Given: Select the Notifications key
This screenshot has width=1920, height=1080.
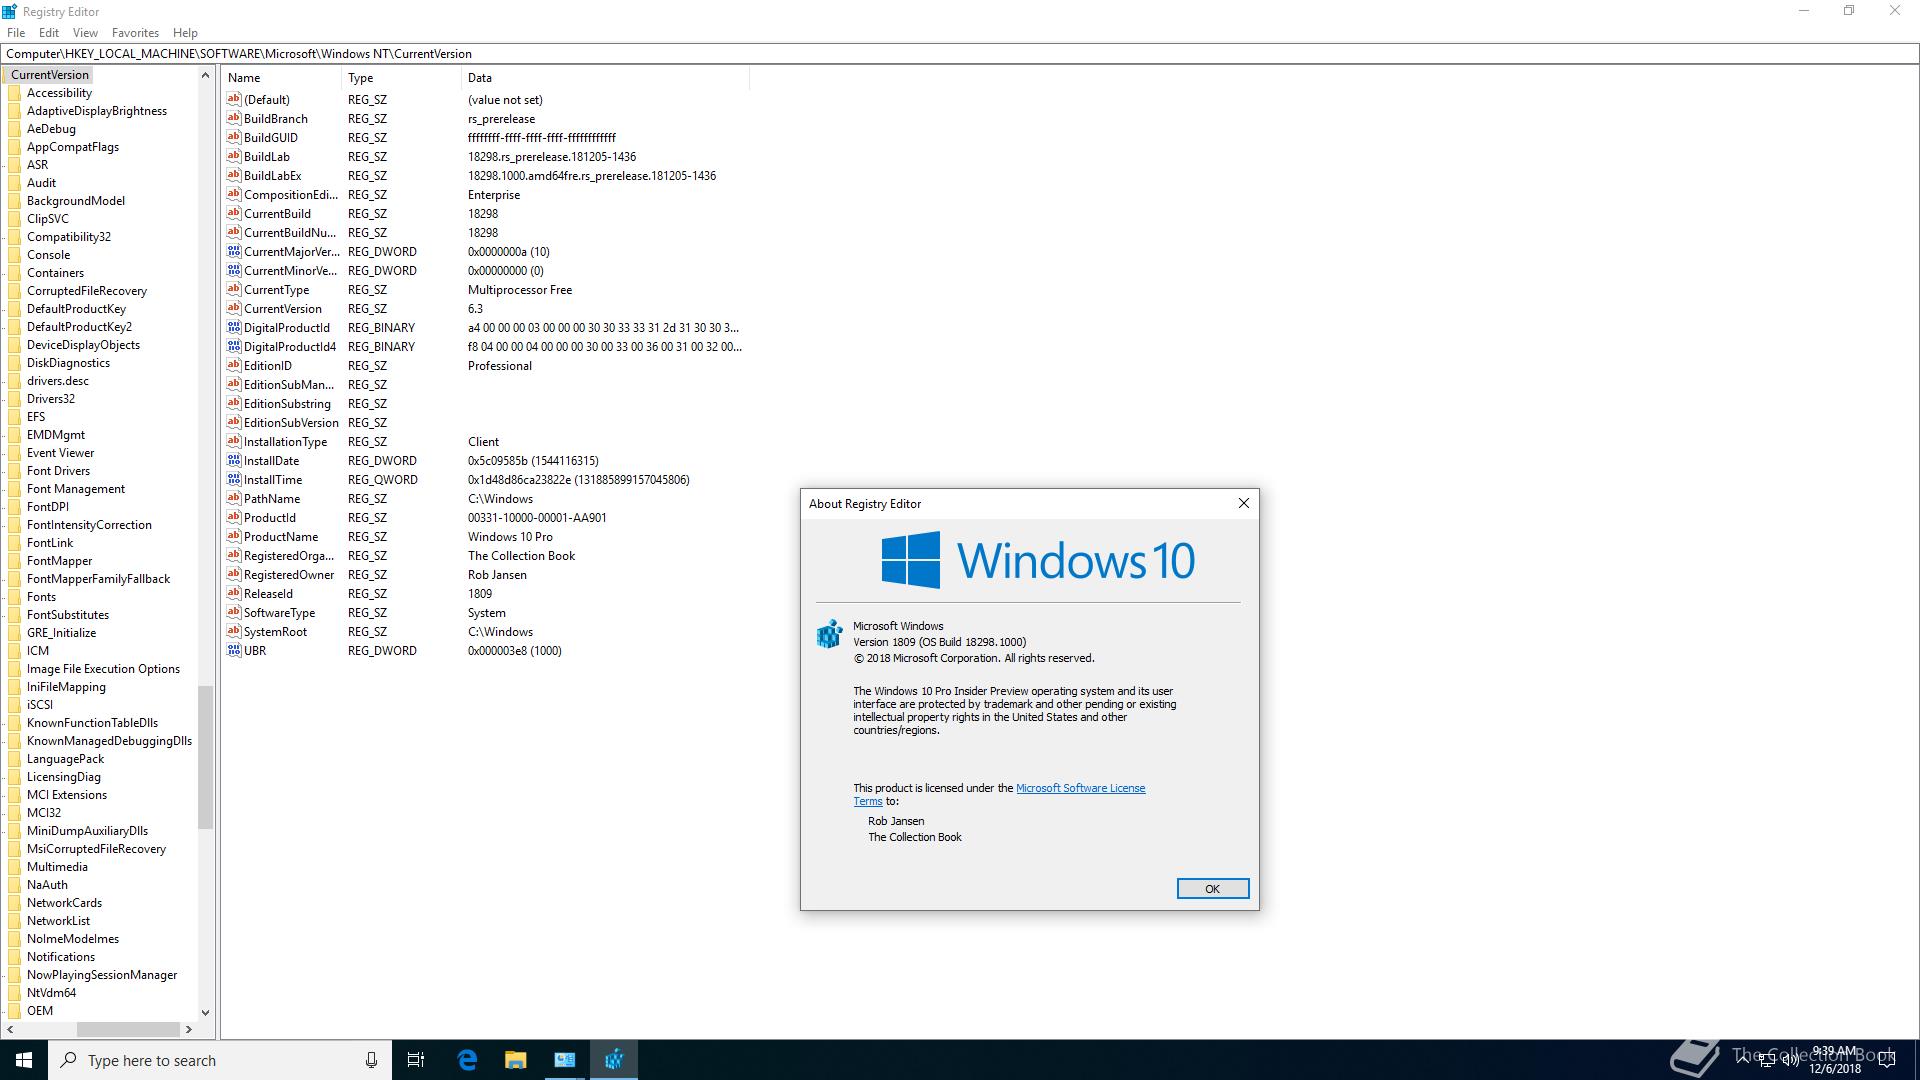Looking at the screenshot, I should [x=60, y=957].
